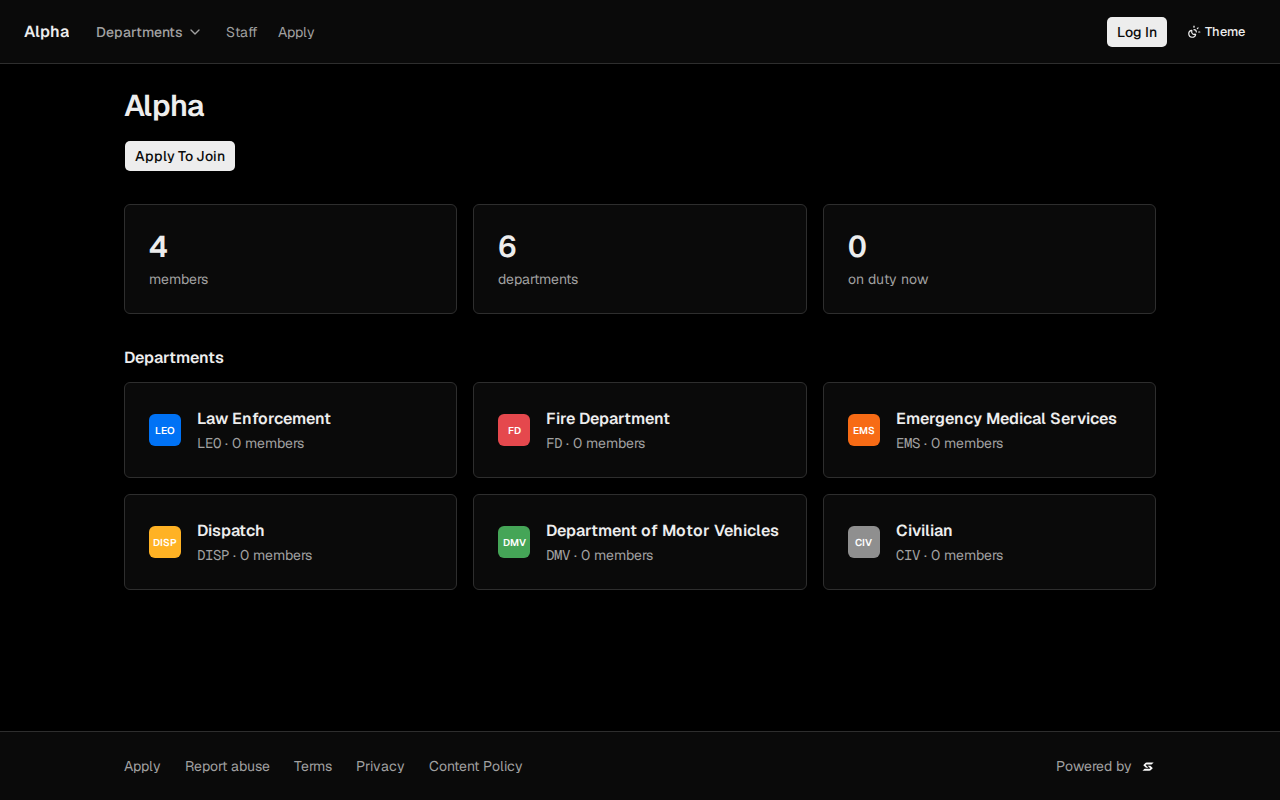The height and width of the screenshot is (800, 1280).
Task: Expand the Departments dropdown menu
Action: (148, 32)
